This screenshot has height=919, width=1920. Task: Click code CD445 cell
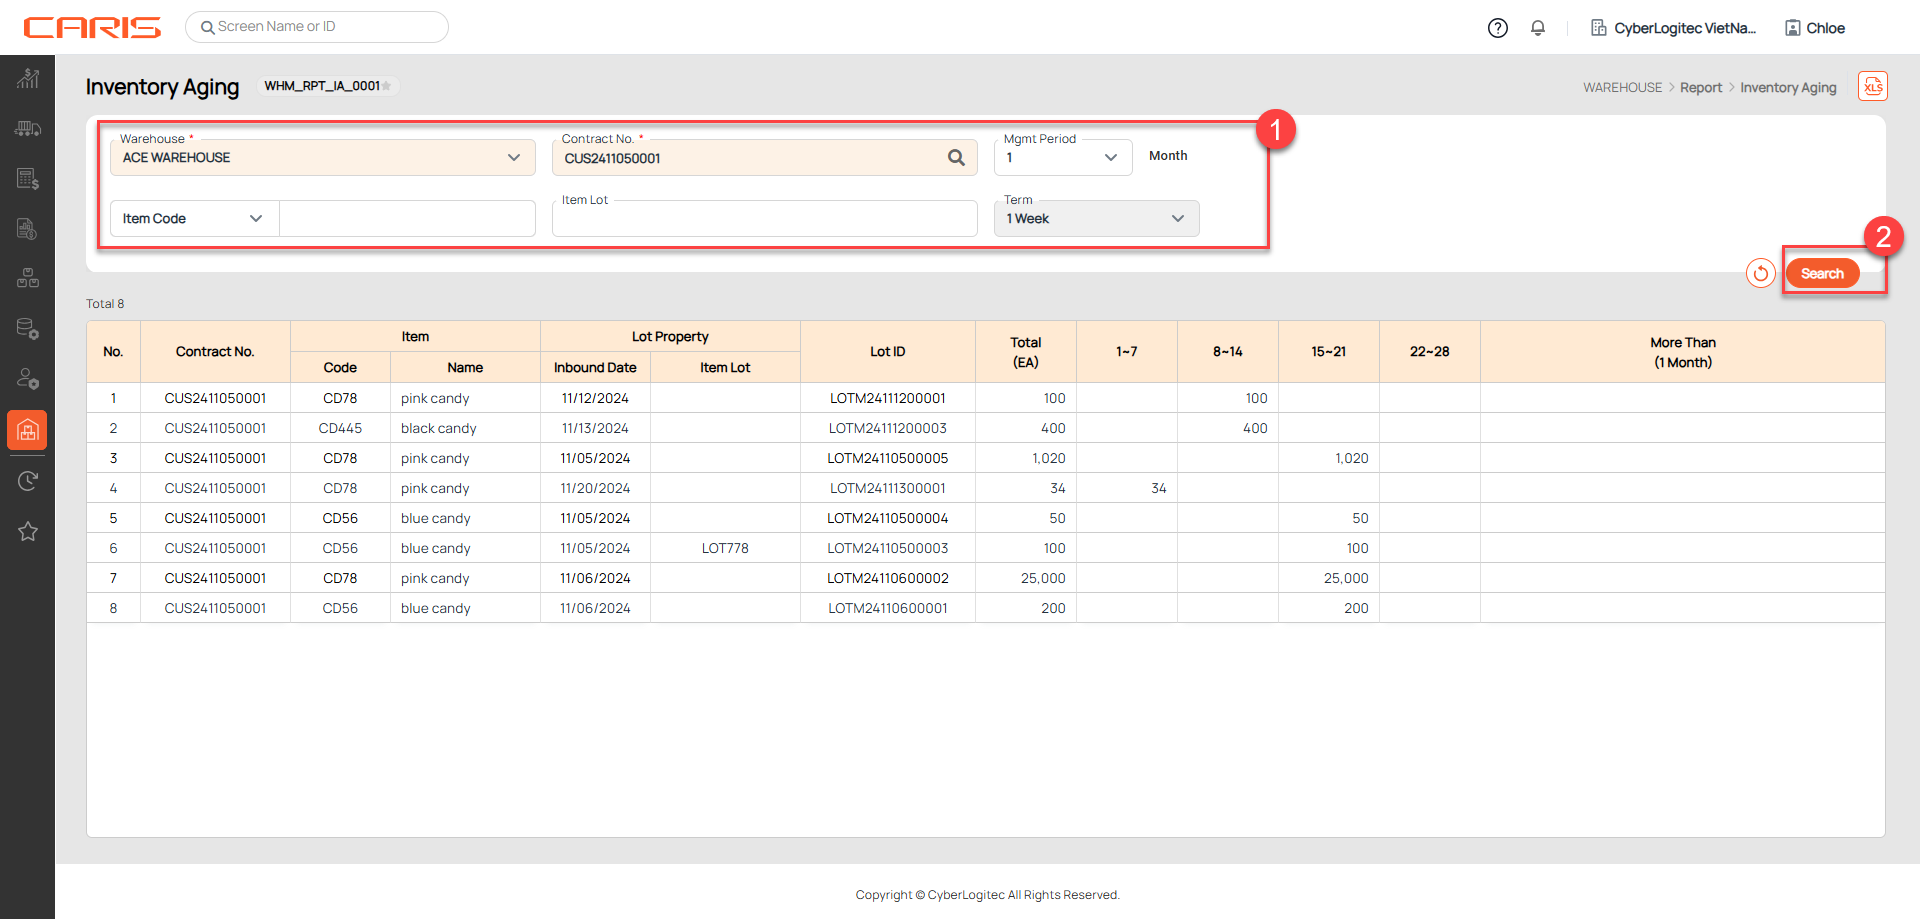(340, 428)
